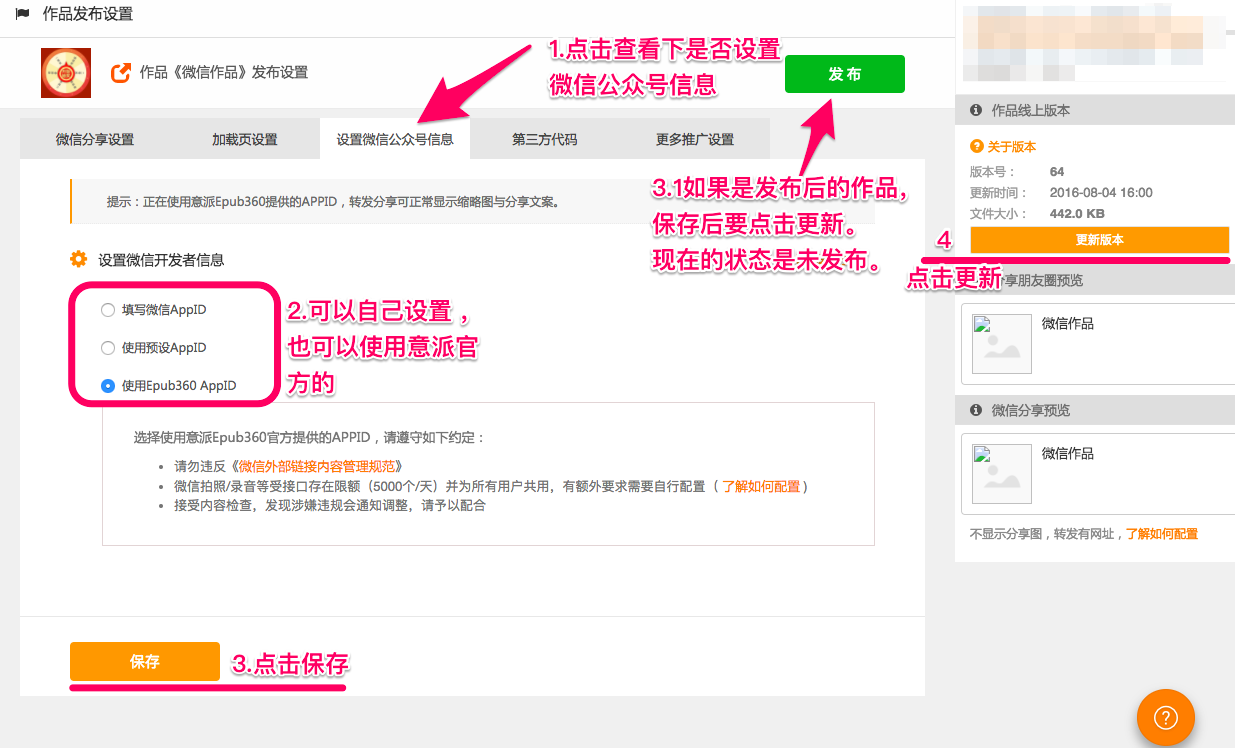Click the moments preview image placeholder thumbnail

1001,344
